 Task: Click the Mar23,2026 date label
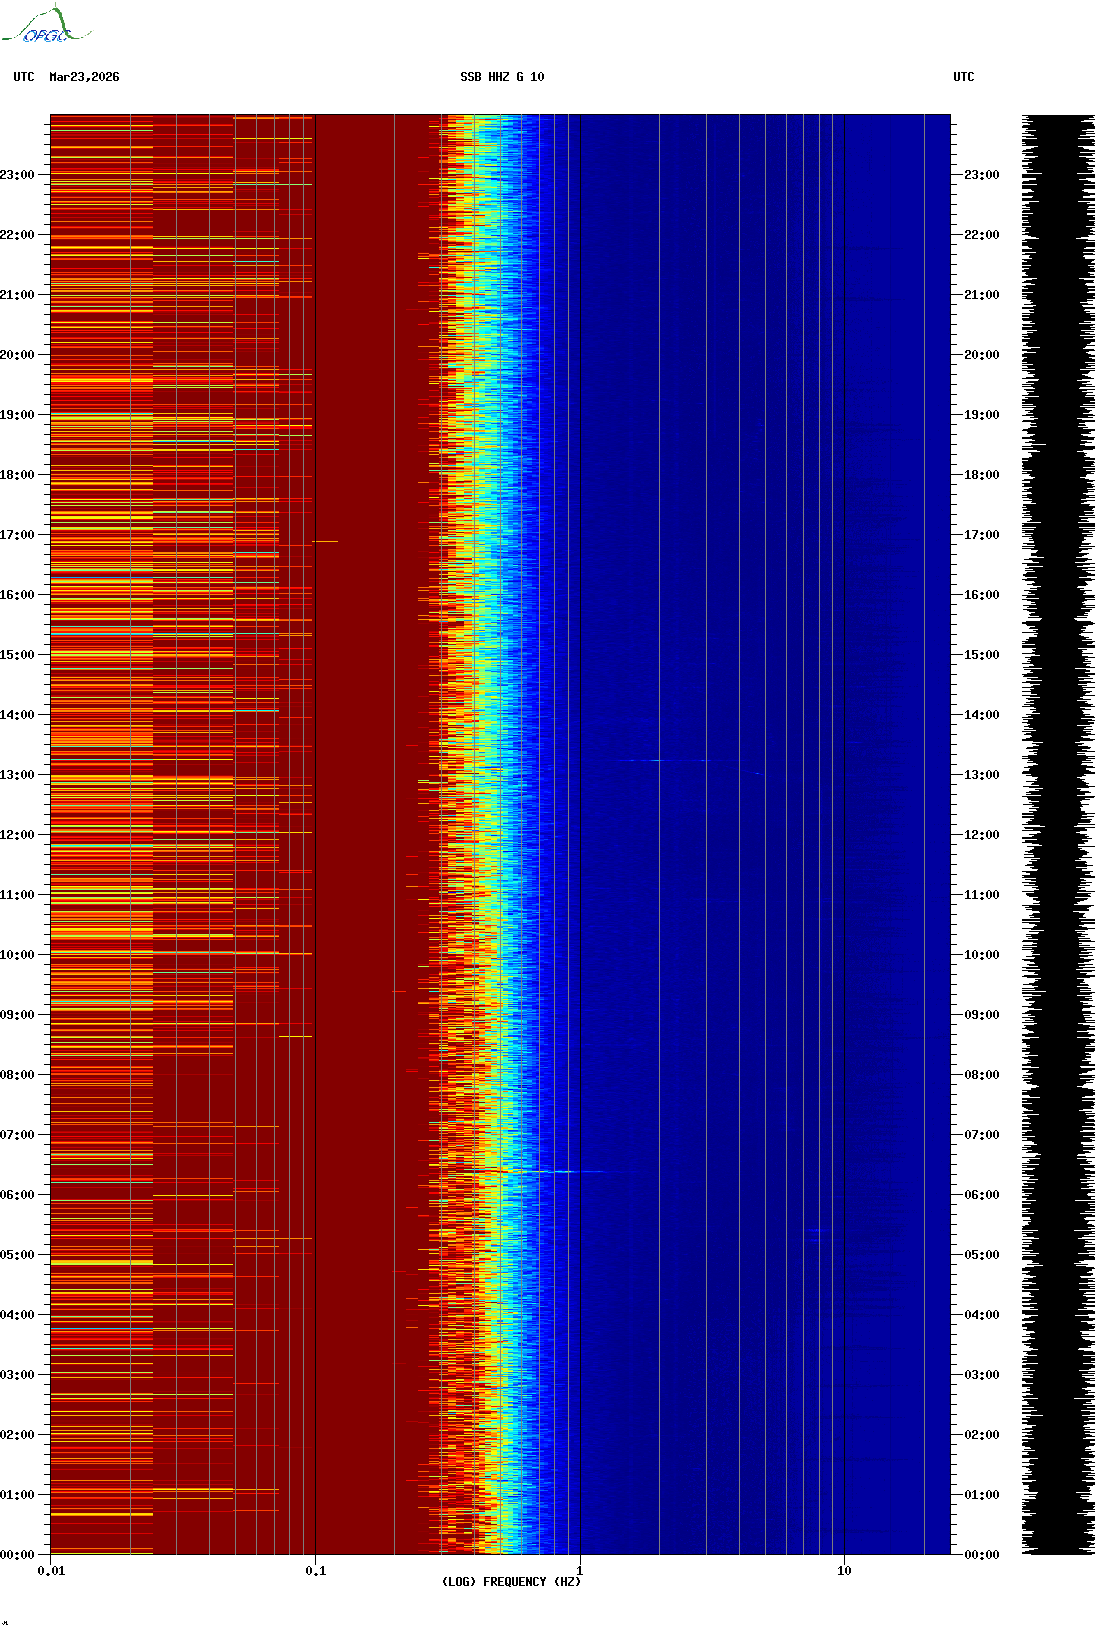[84, 77]
